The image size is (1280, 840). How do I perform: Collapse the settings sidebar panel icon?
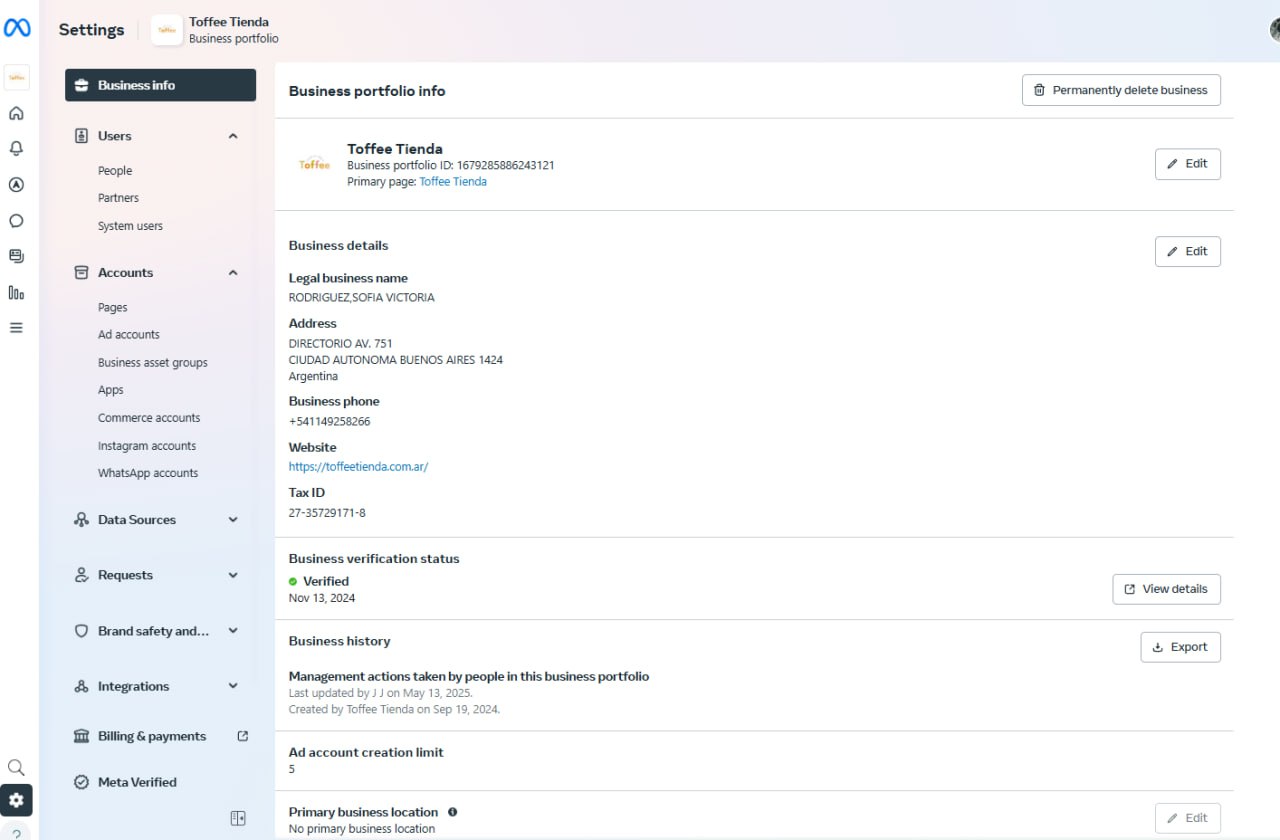pyautogui.click(x=238, y=818)
